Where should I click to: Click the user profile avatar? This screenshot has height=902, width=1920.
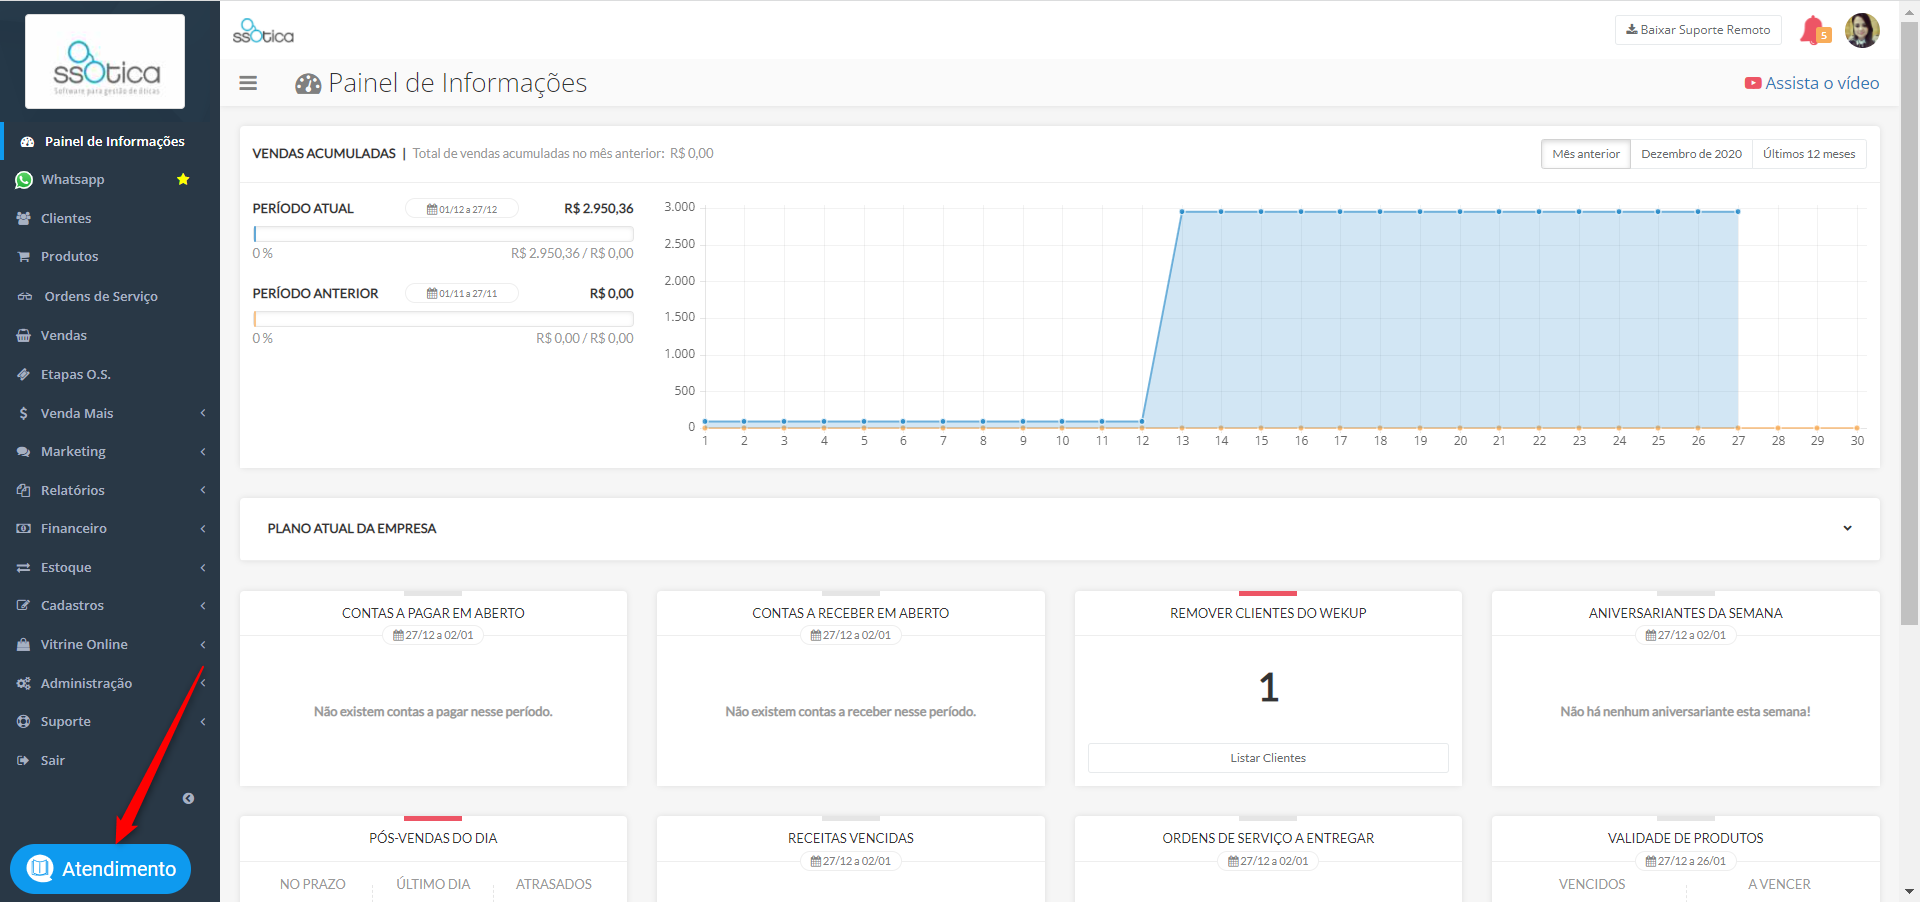(1862, 30)
